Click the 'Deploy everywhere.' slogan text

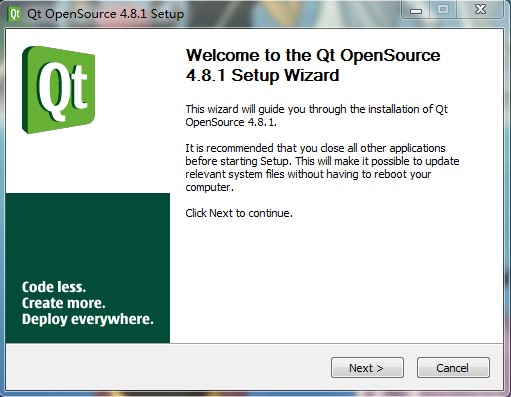pos(88,319)
